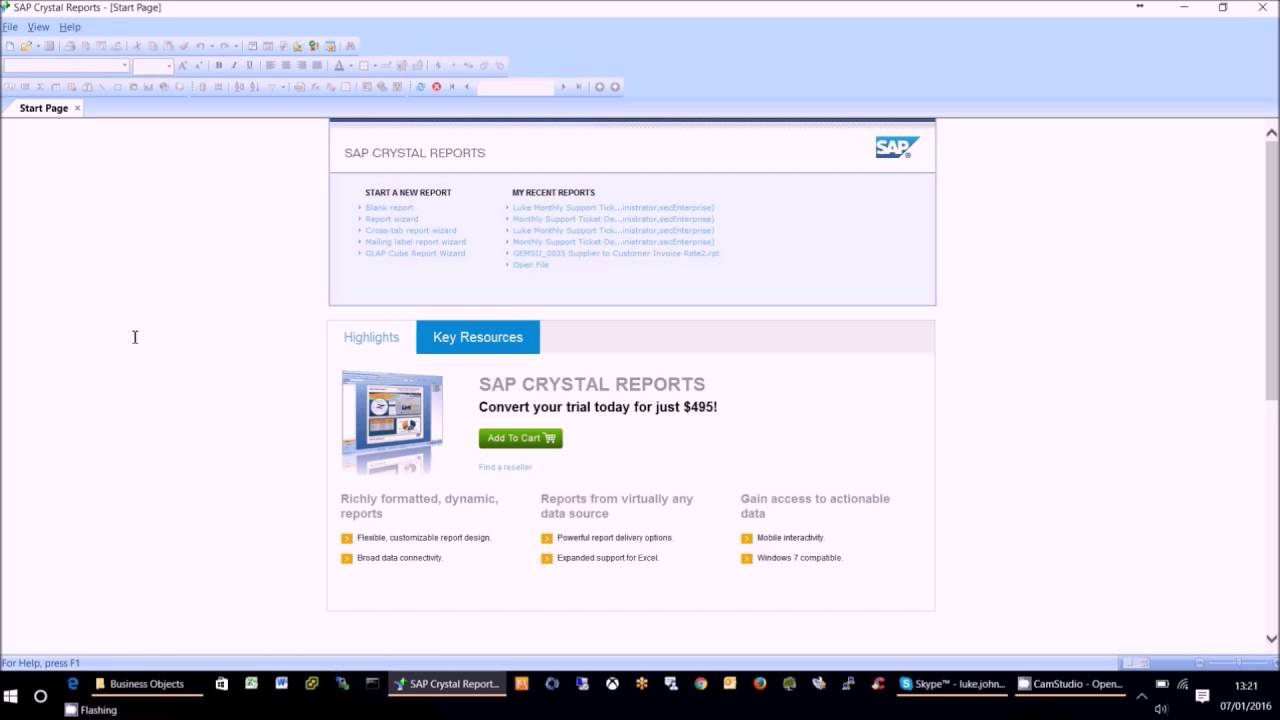Click the vertical scrollbar thumb

[1272, 270]
